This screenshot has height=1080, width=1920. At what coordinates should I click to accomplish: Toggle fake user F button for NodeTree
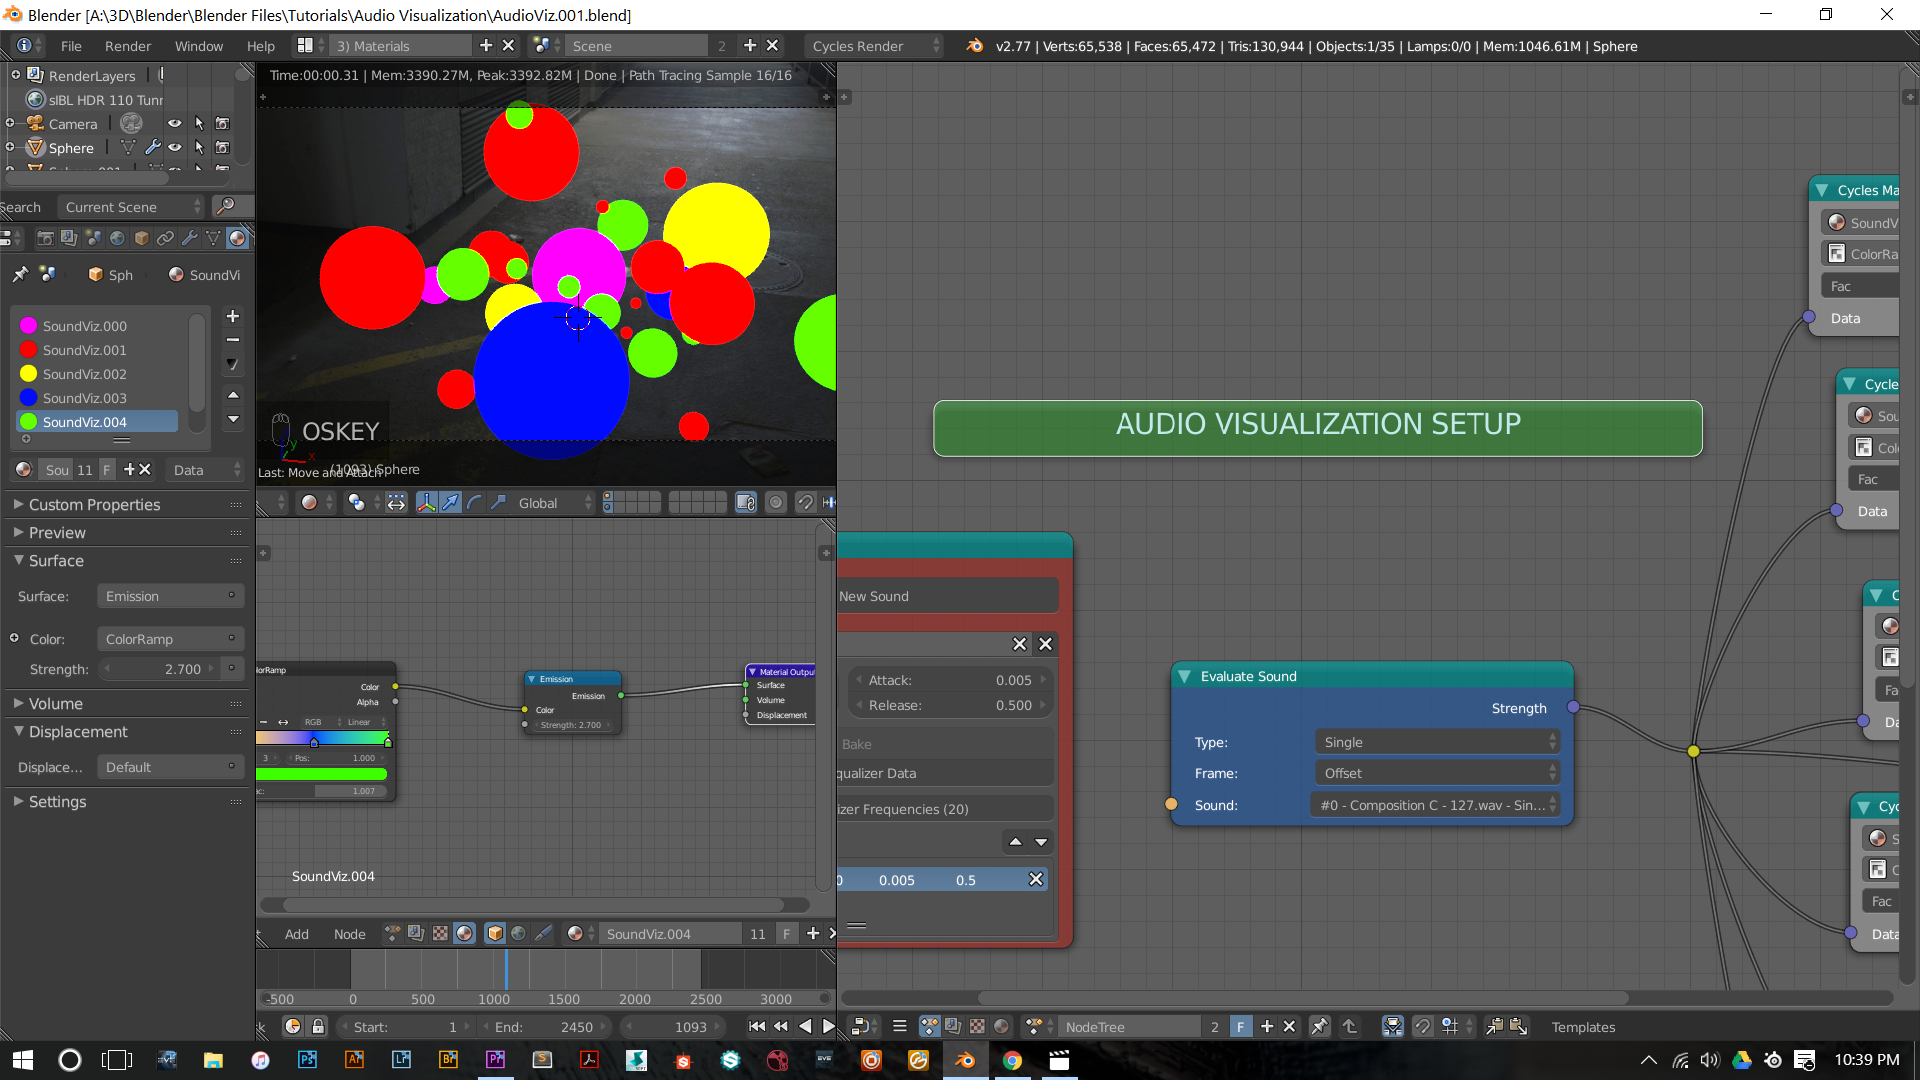click(x=1240, y=1027)
